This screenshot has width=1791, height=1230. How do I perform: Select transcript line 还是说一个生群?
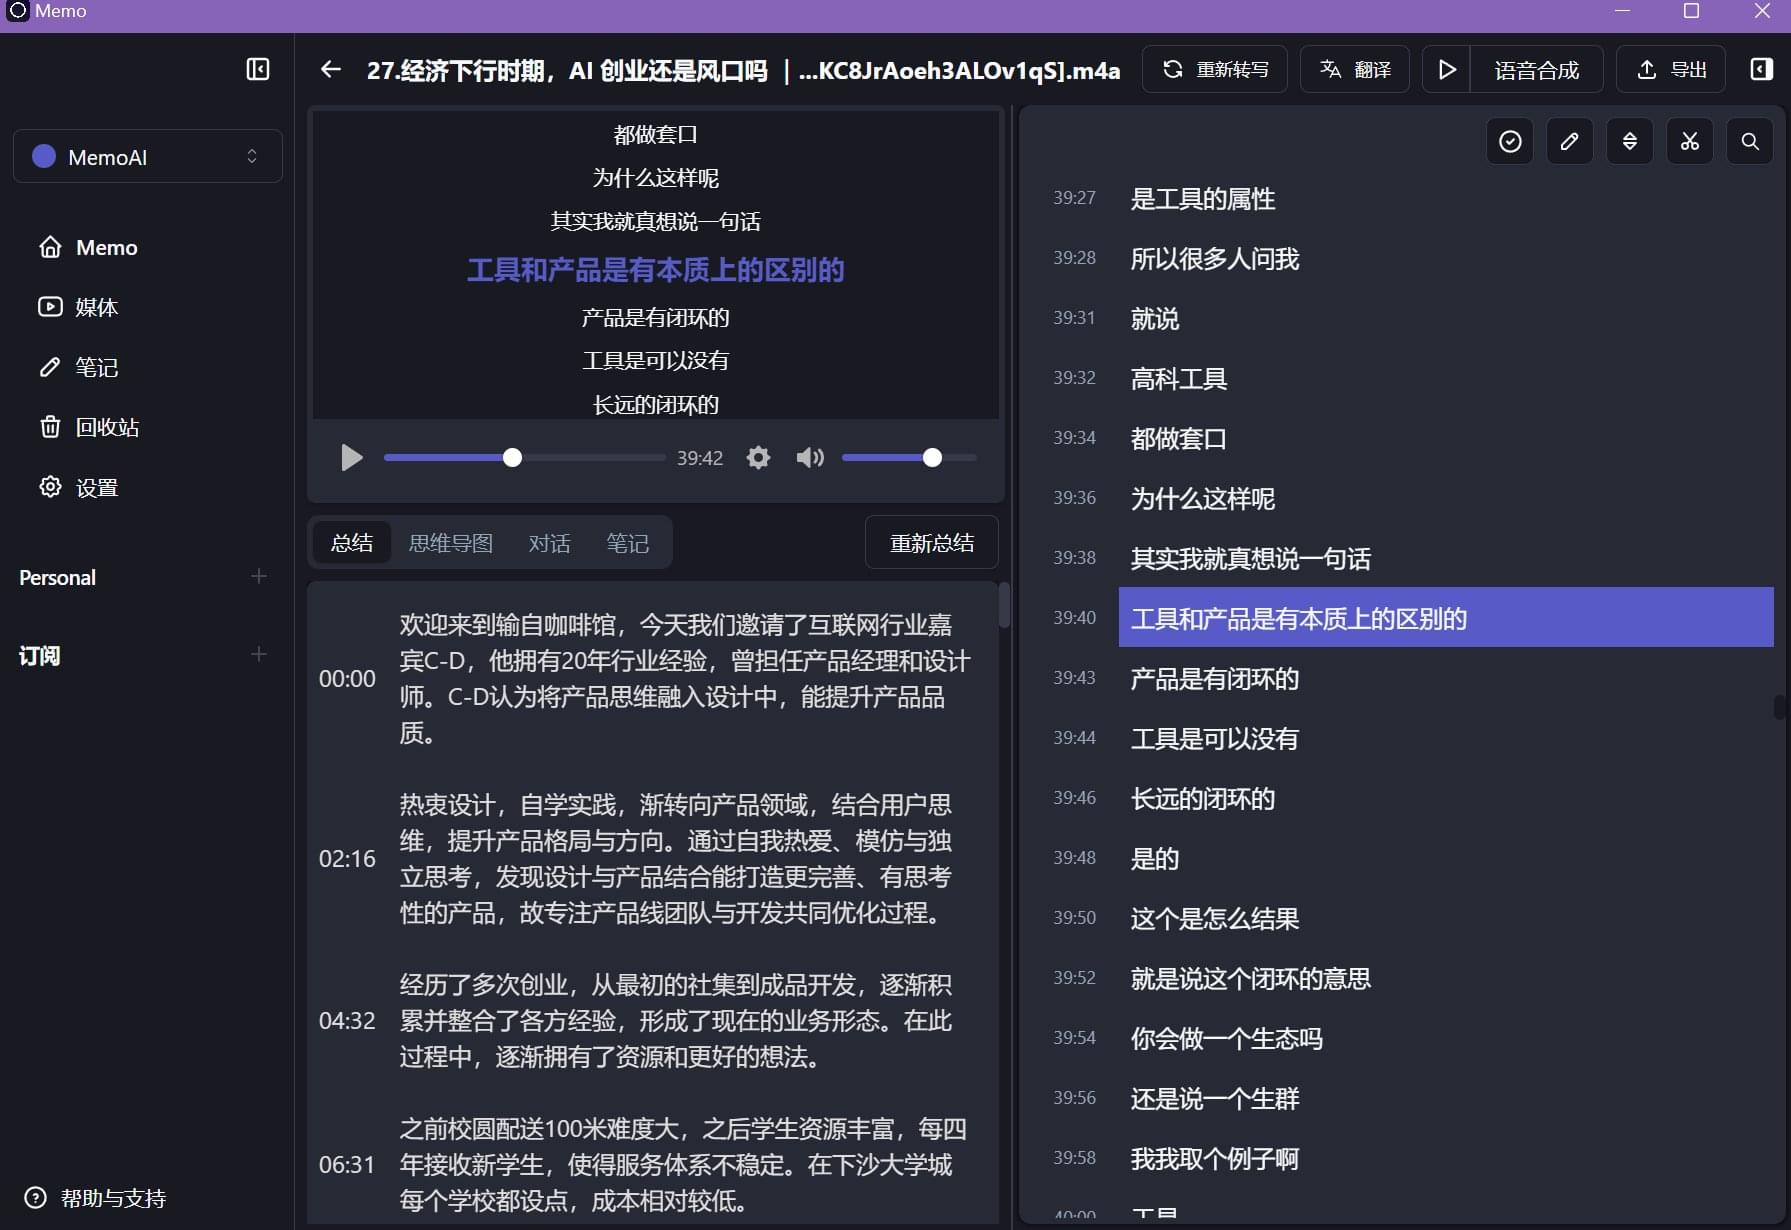(x=1215, y=1099)
